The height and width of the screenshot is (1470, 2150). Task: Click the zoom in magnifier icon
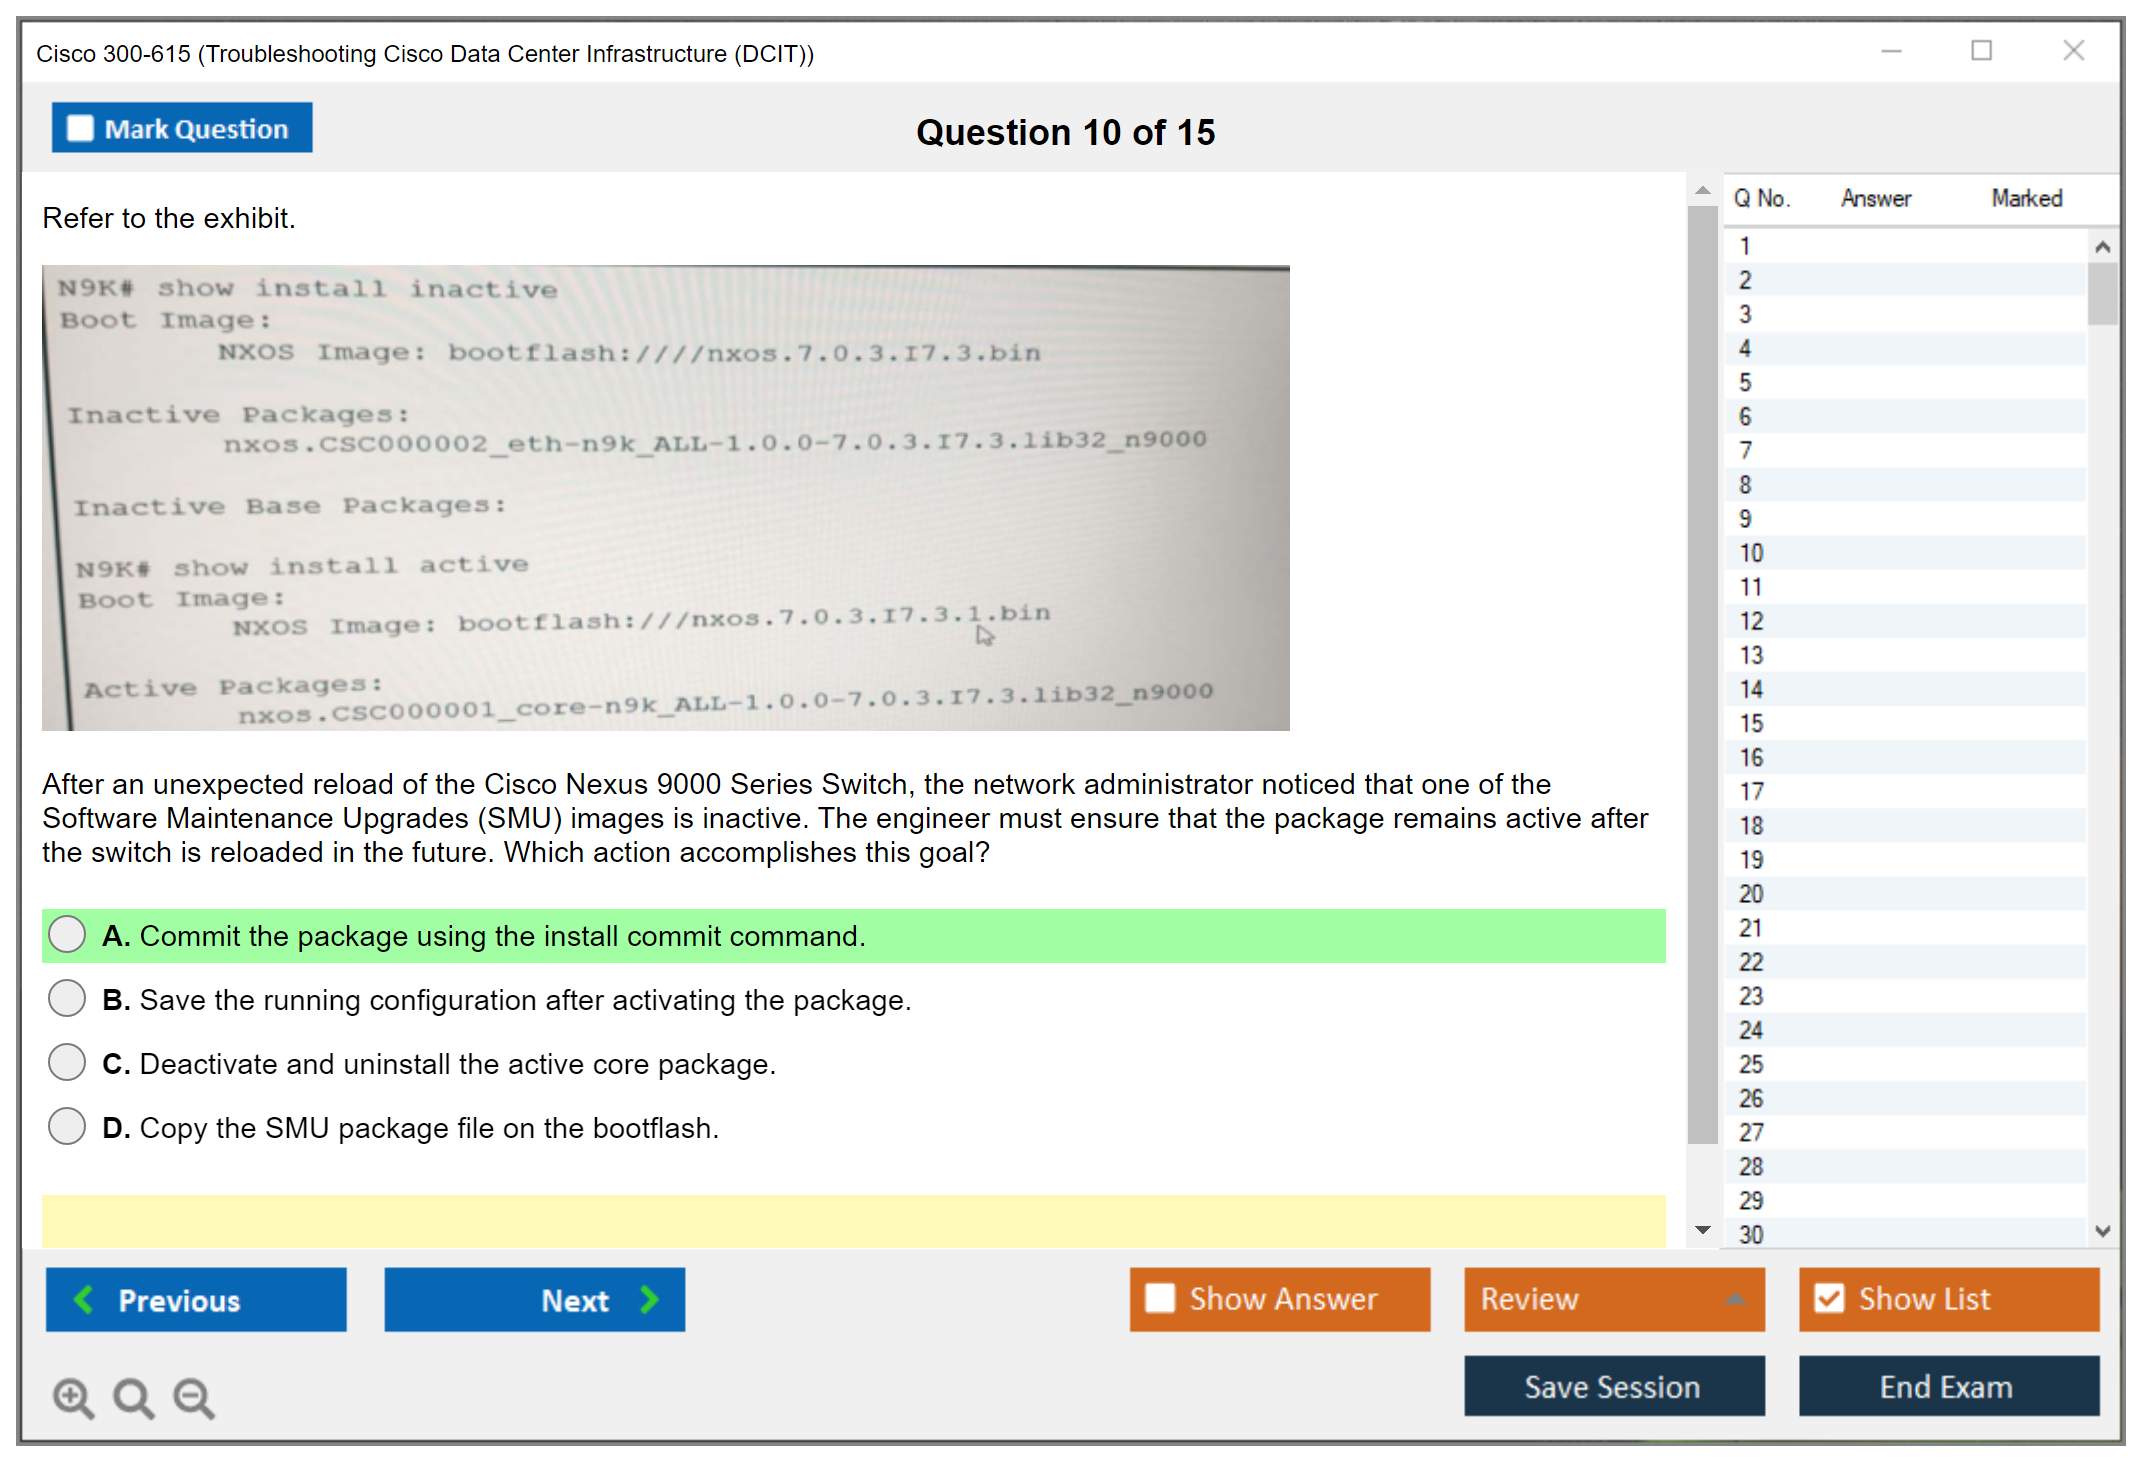73,1397
